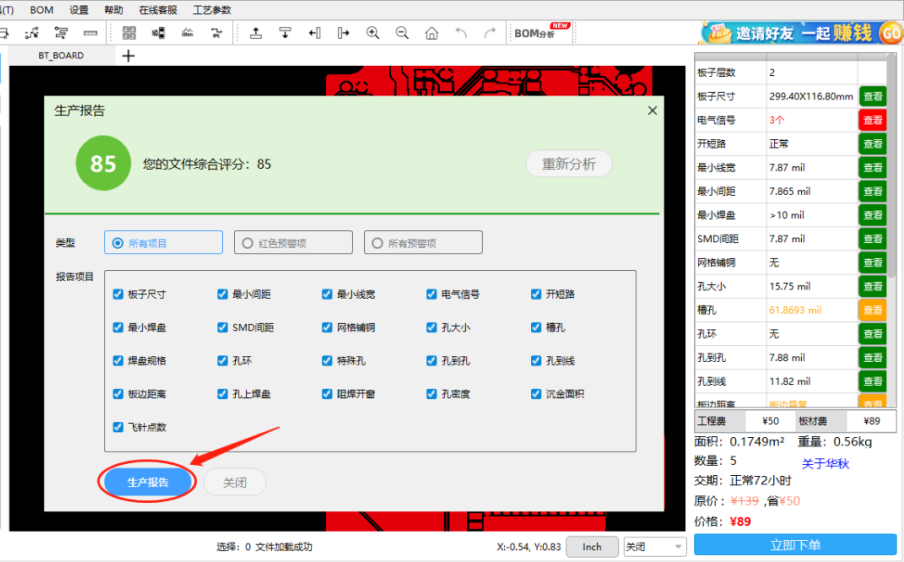The height and width of the screenshot is (562, 904).
Task: Click red 查看 button for 电气信号
Action: (872, 120)
